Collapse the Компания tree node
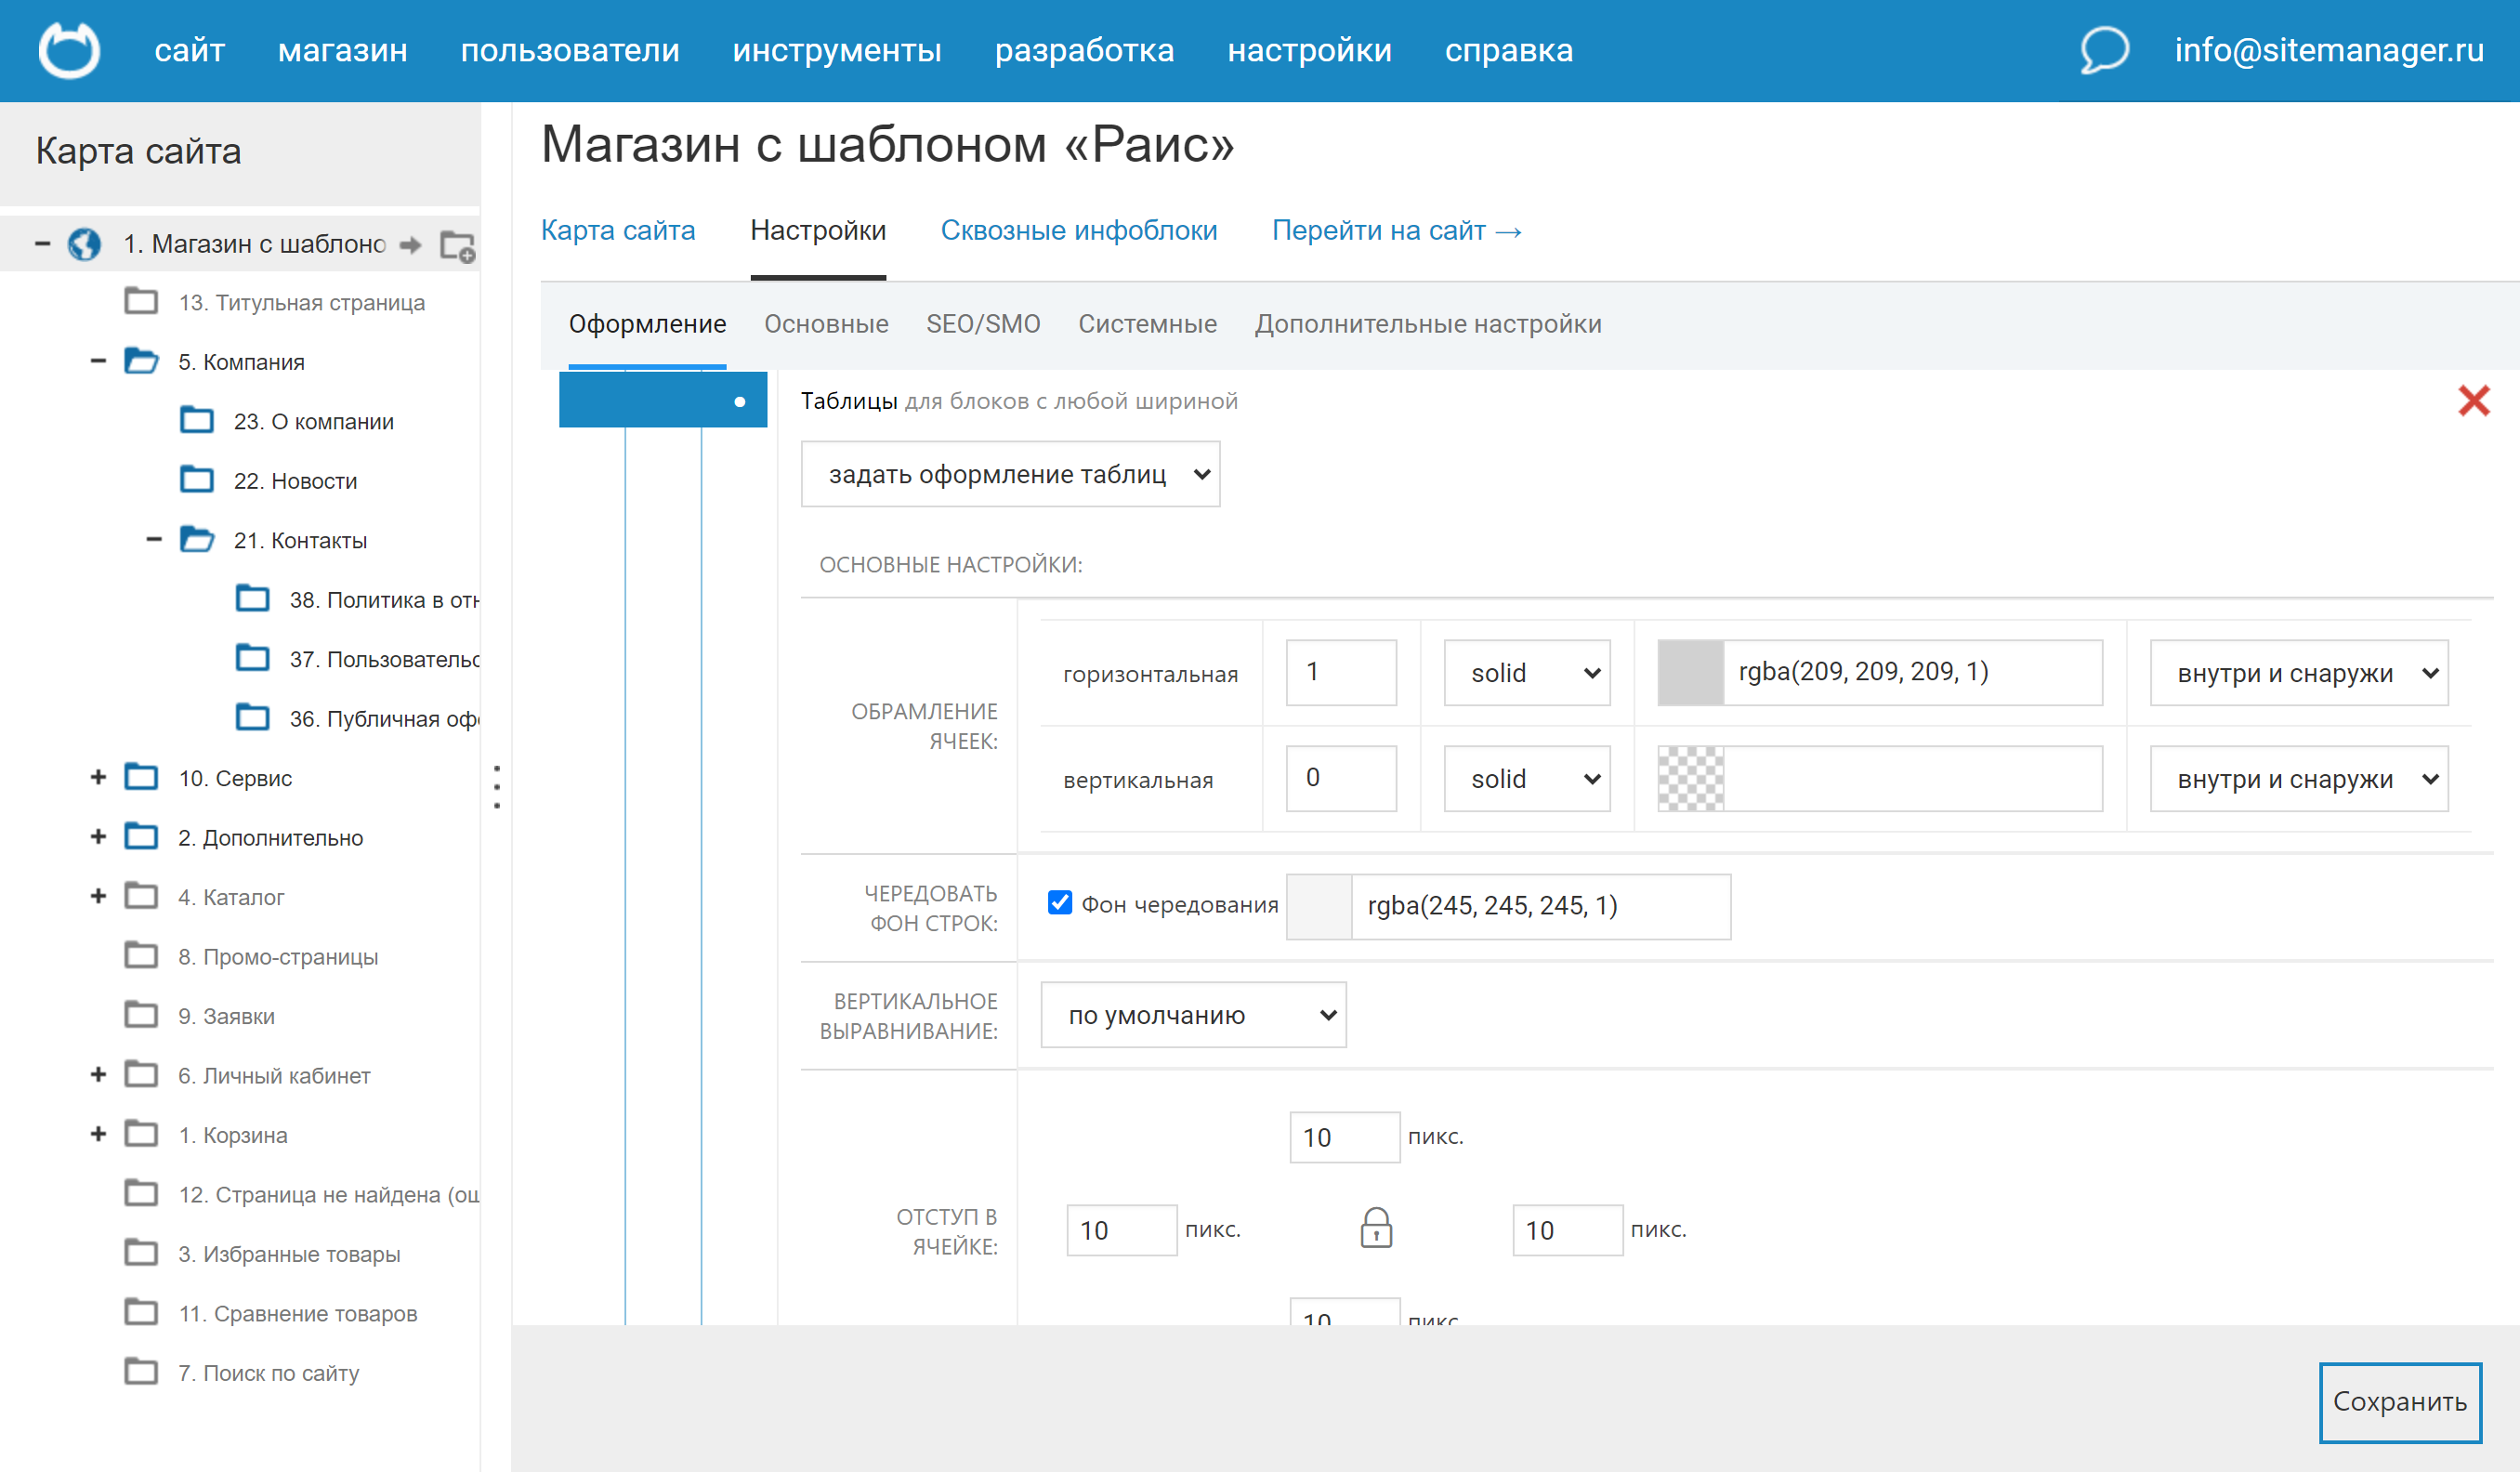Image resolution: width=2520 pixels, height=1472 pixels. (x=98, y=362)
